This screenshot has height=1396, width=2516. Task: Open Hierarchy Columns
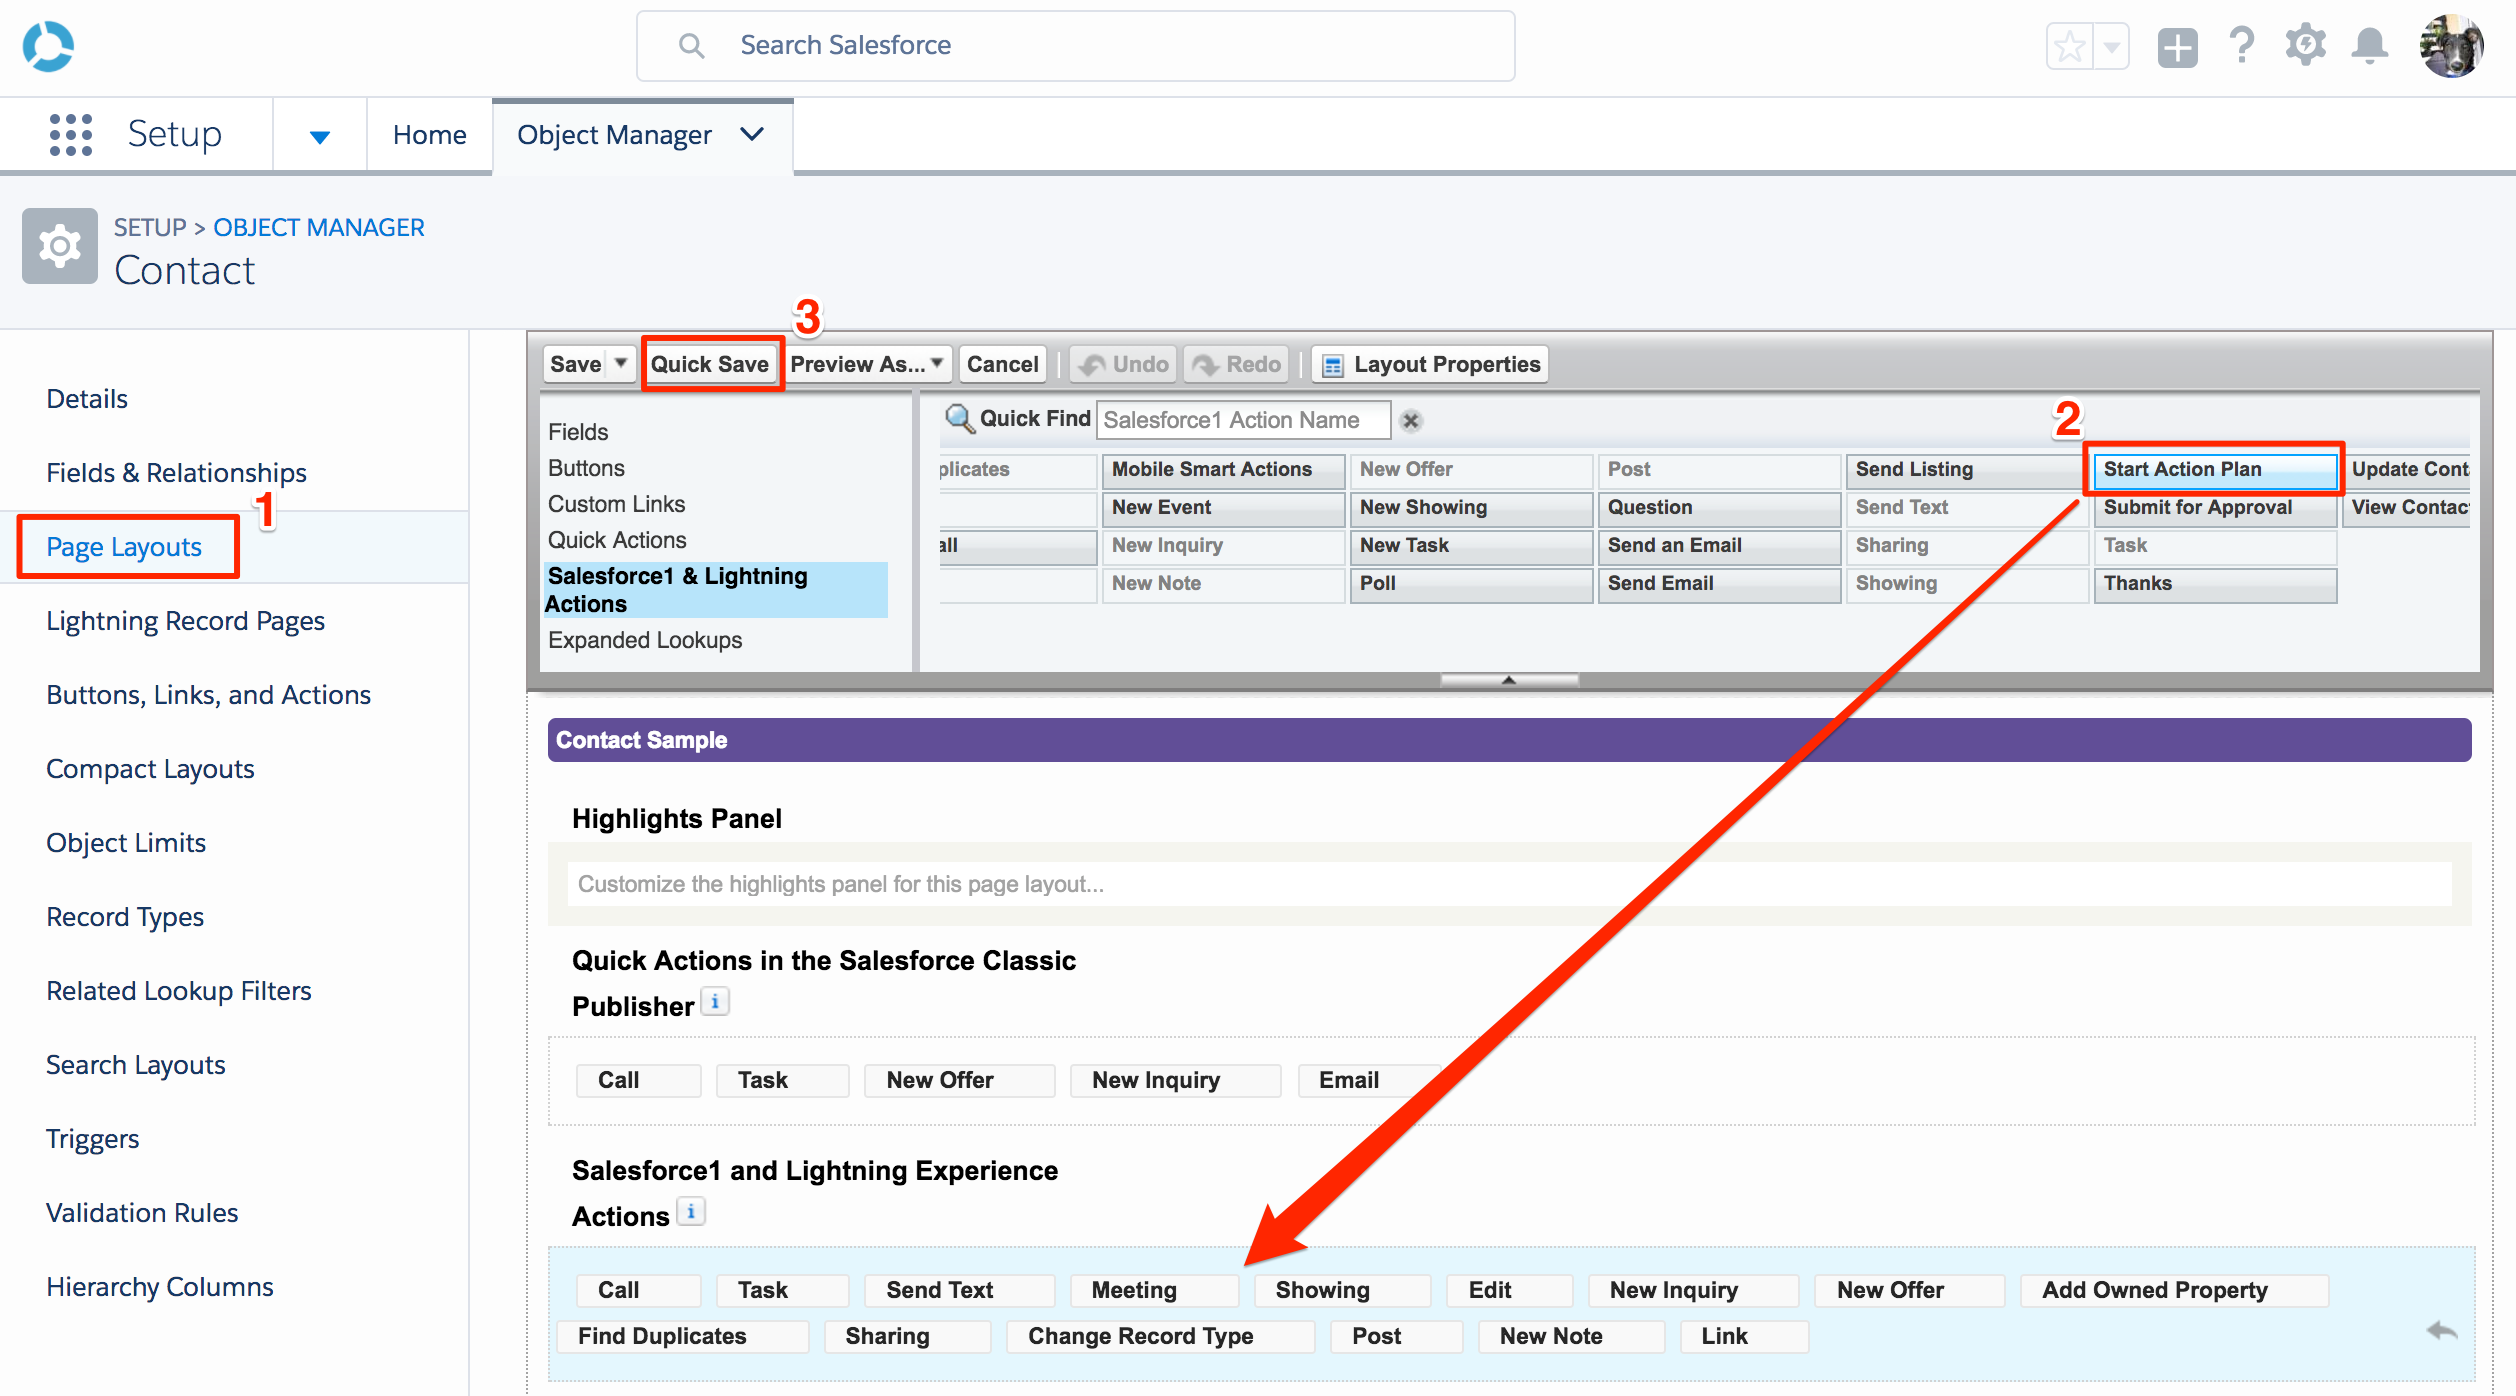click(x=160, y=1287)
